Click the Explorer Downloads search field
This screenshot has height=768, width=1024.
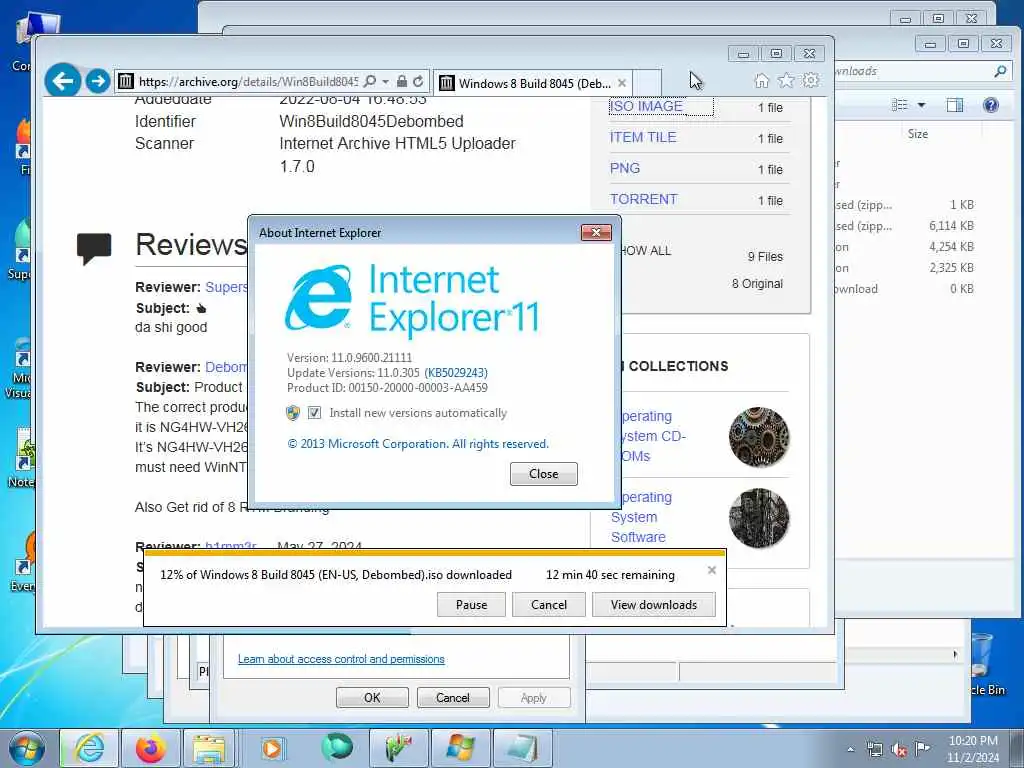coord(914,71)
